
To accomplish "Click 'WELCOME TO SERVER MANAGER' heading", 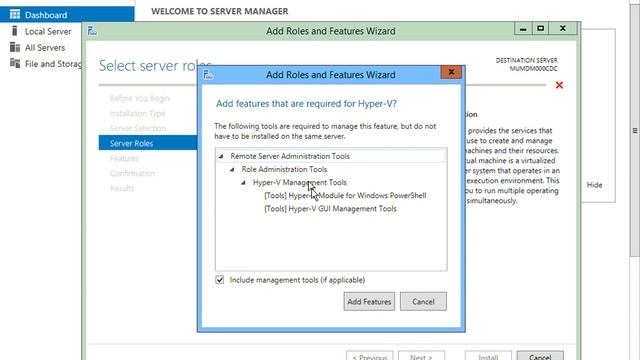I will [220, 11].
